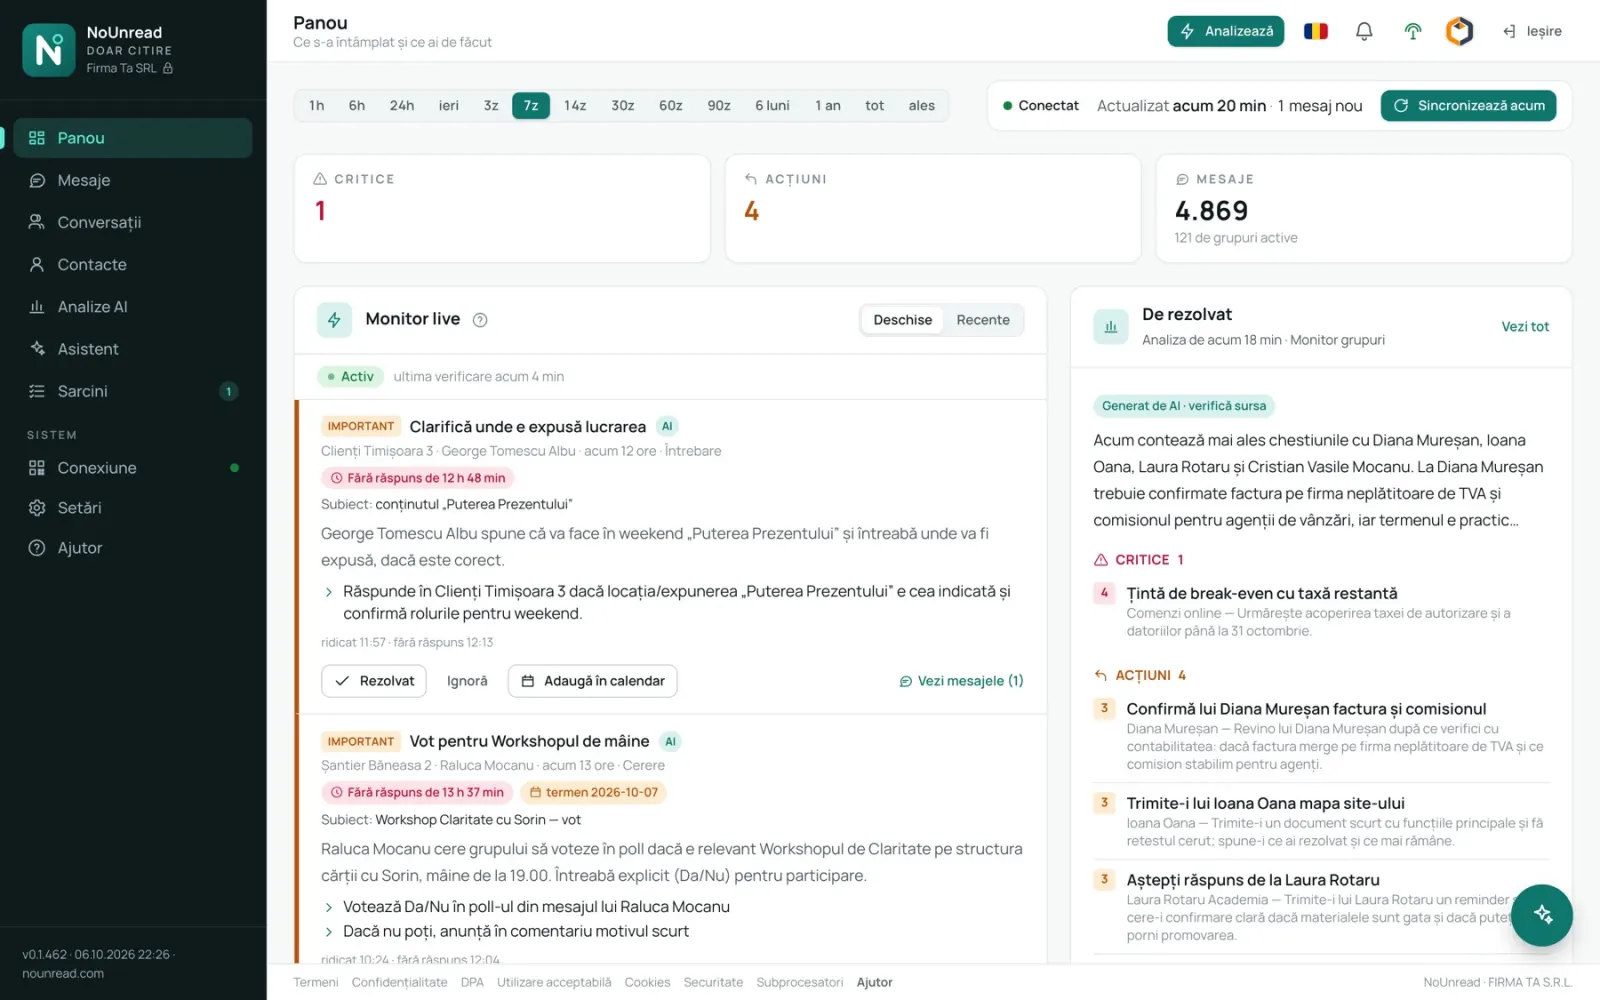Click the lock icon next to Firma Ta SRL

point(168,68)
